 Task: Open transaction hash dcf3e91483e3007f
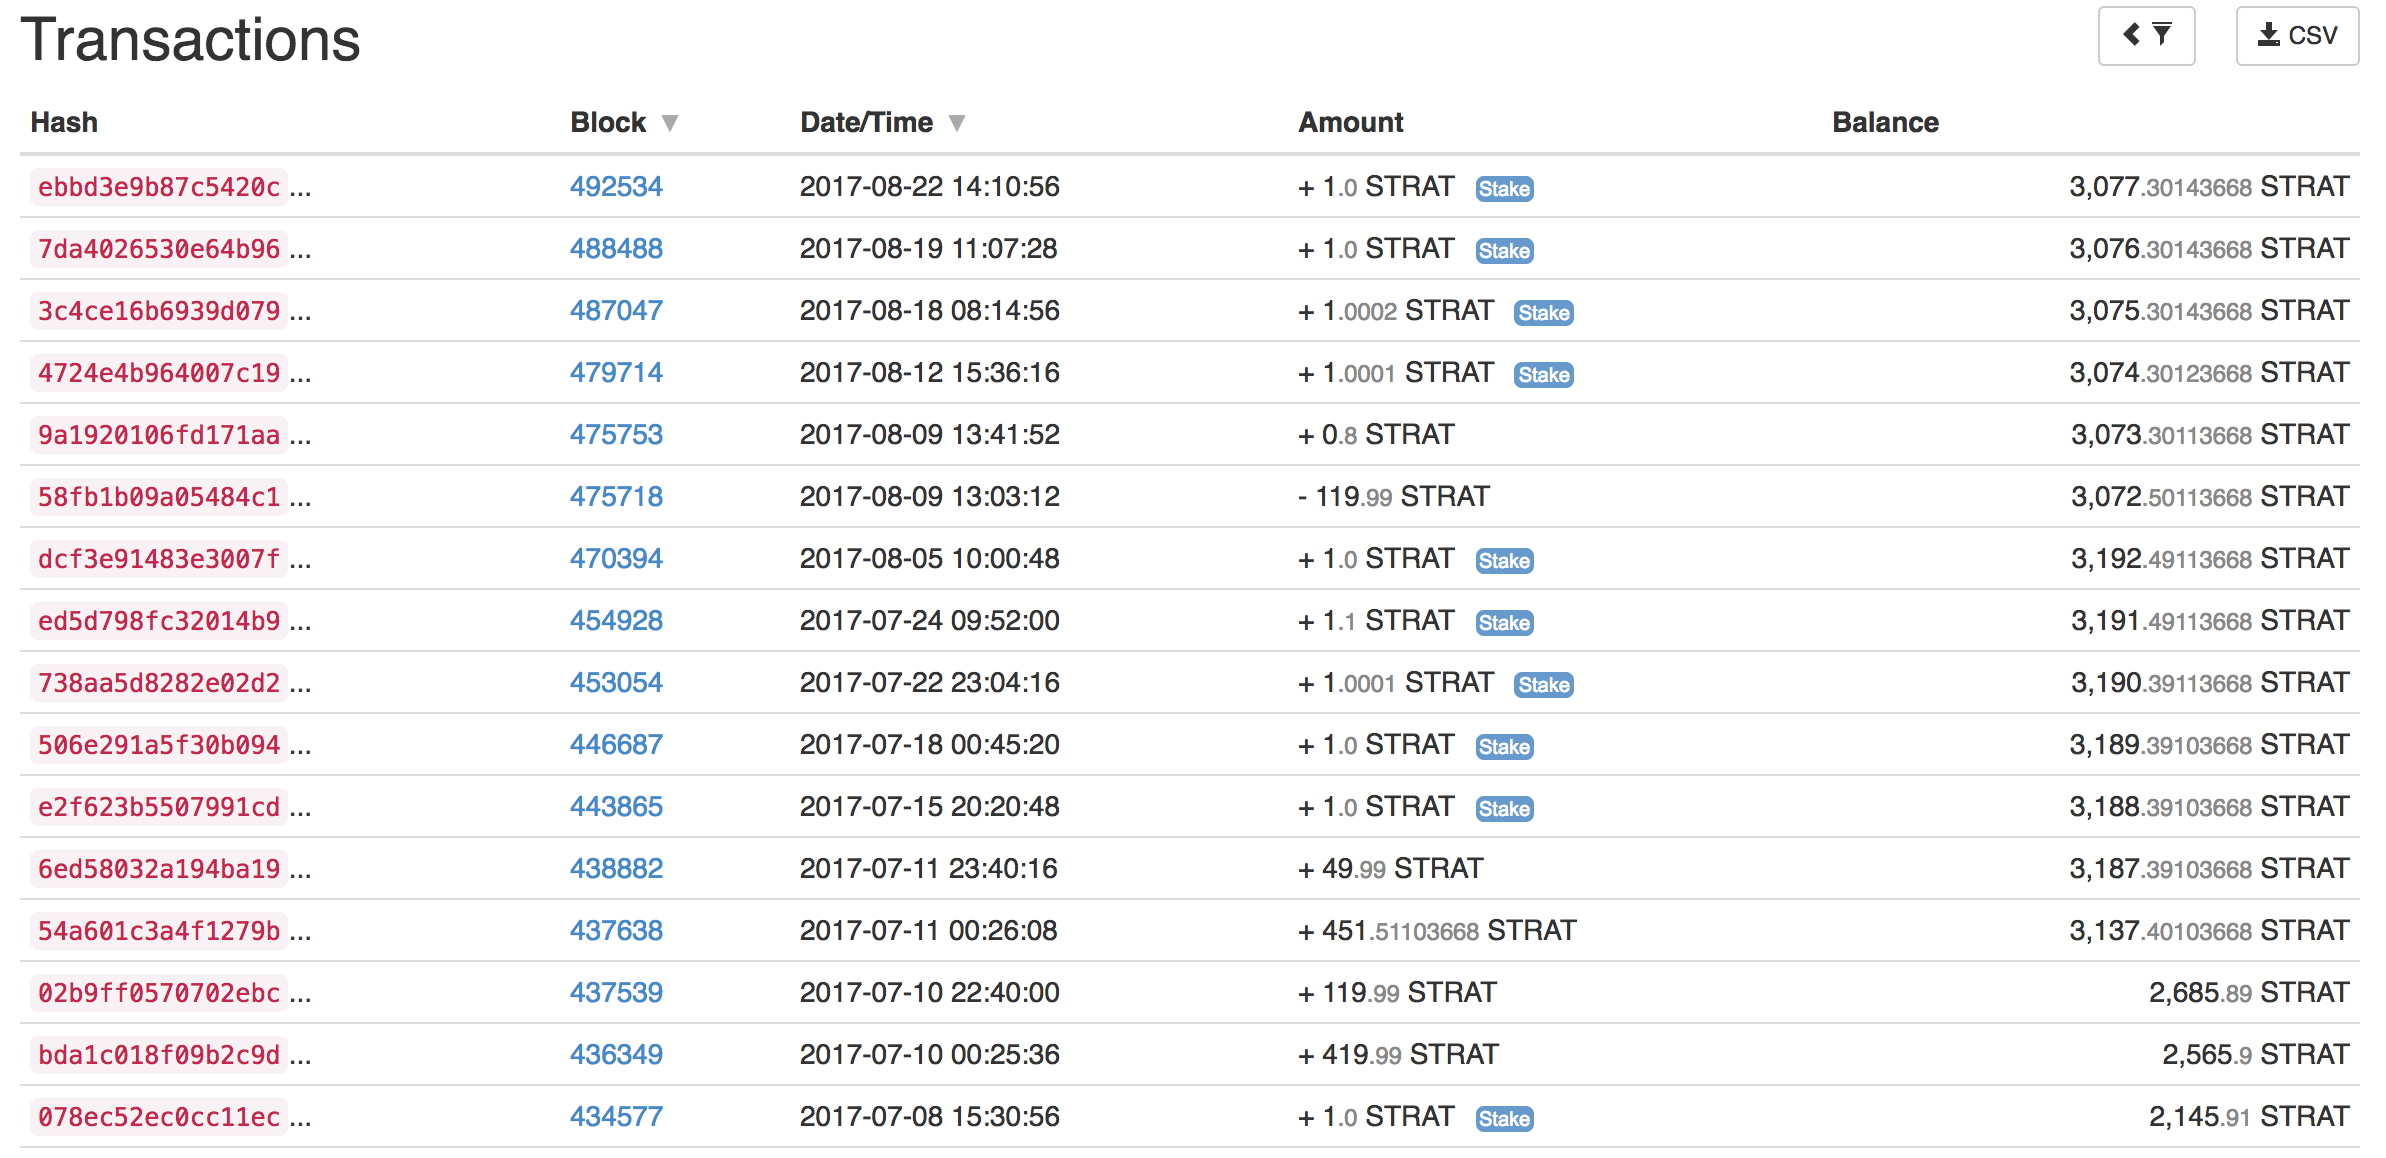point(159,559)
